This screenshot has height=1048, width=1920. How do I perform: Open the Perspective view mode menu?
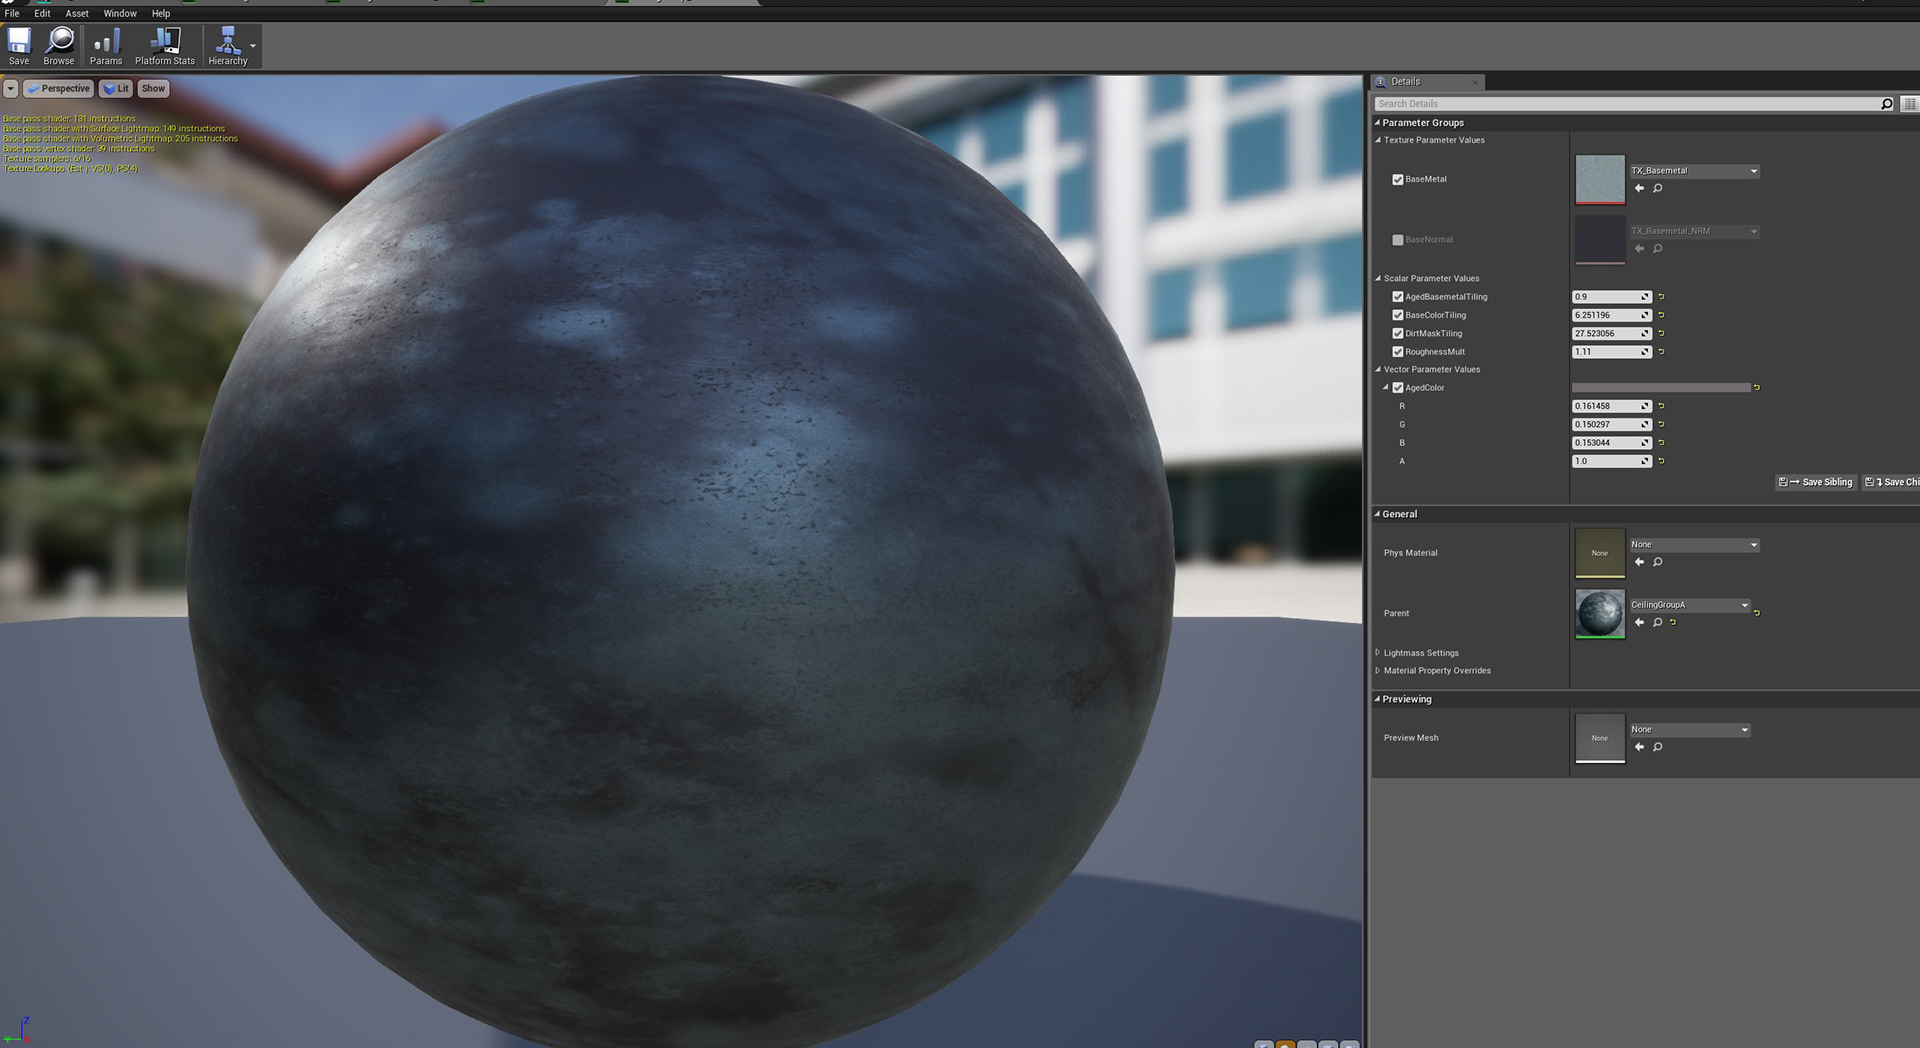tap(58, 89)
